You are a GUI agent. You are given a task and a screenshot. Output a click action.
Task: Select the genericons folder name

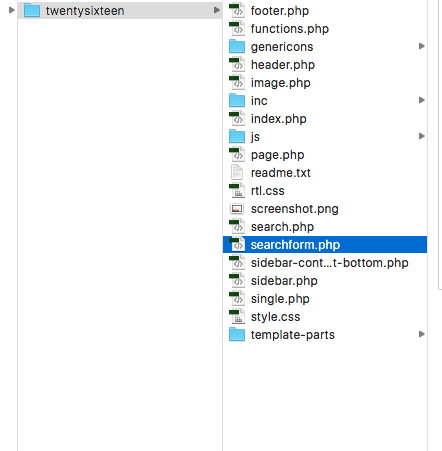click(x=282, y=47)
